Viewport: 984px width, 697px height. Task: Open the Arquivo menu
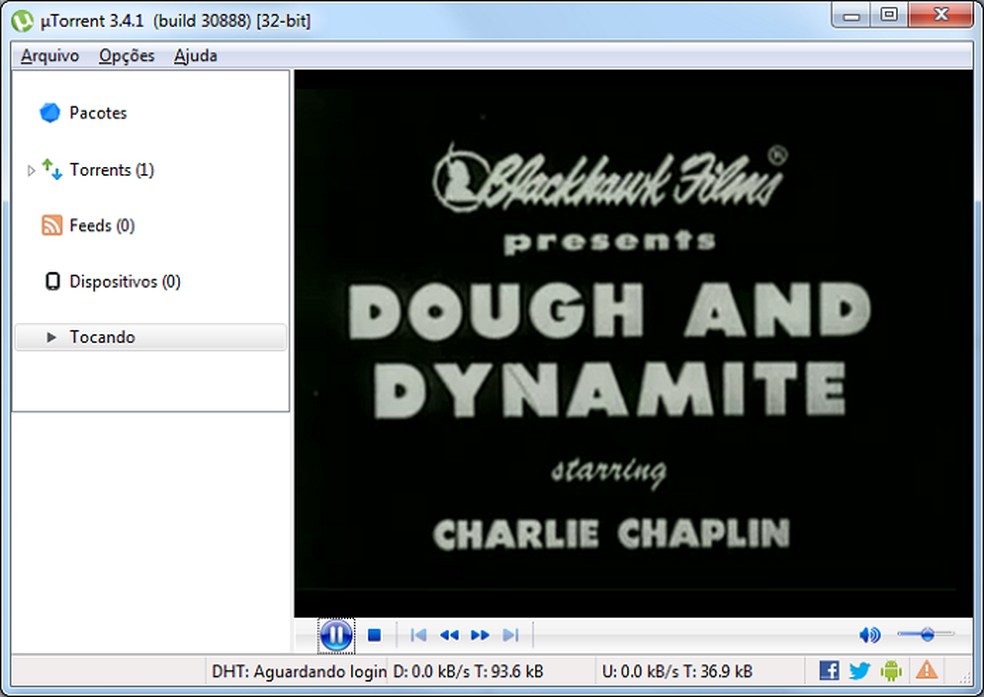[50, 56]
